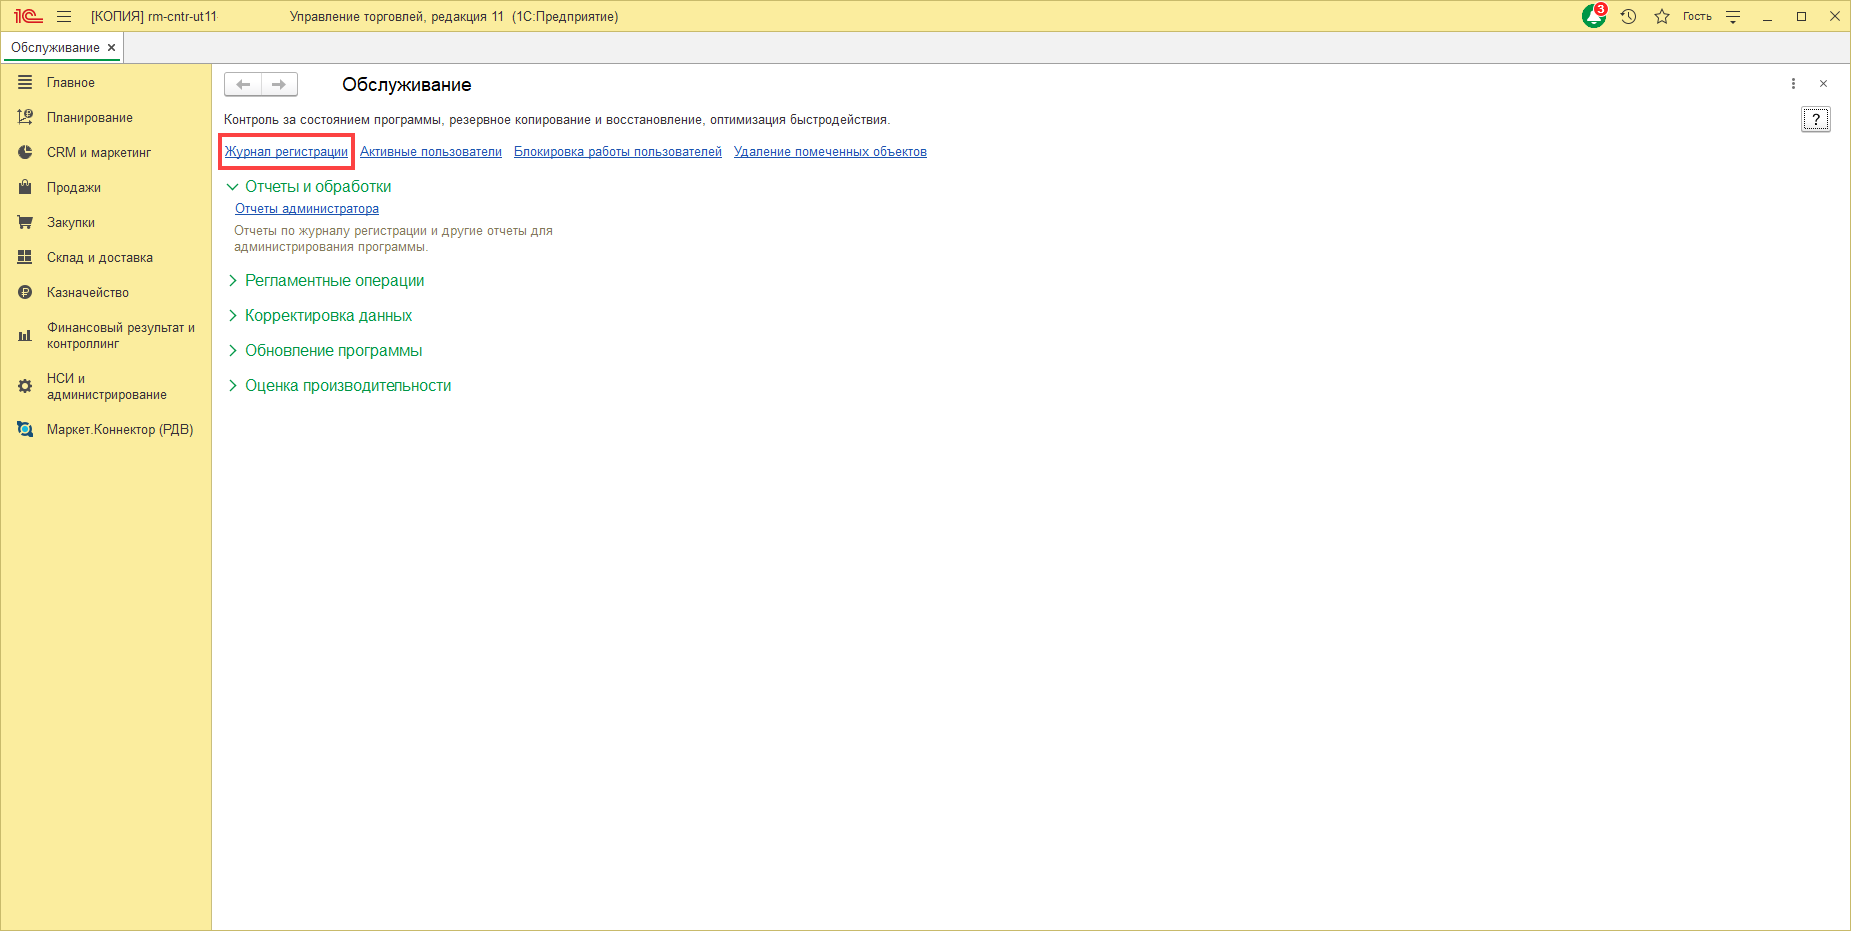
Task: Click the Главное section icon
Action: pyautogui.click(x=25, y=82)
